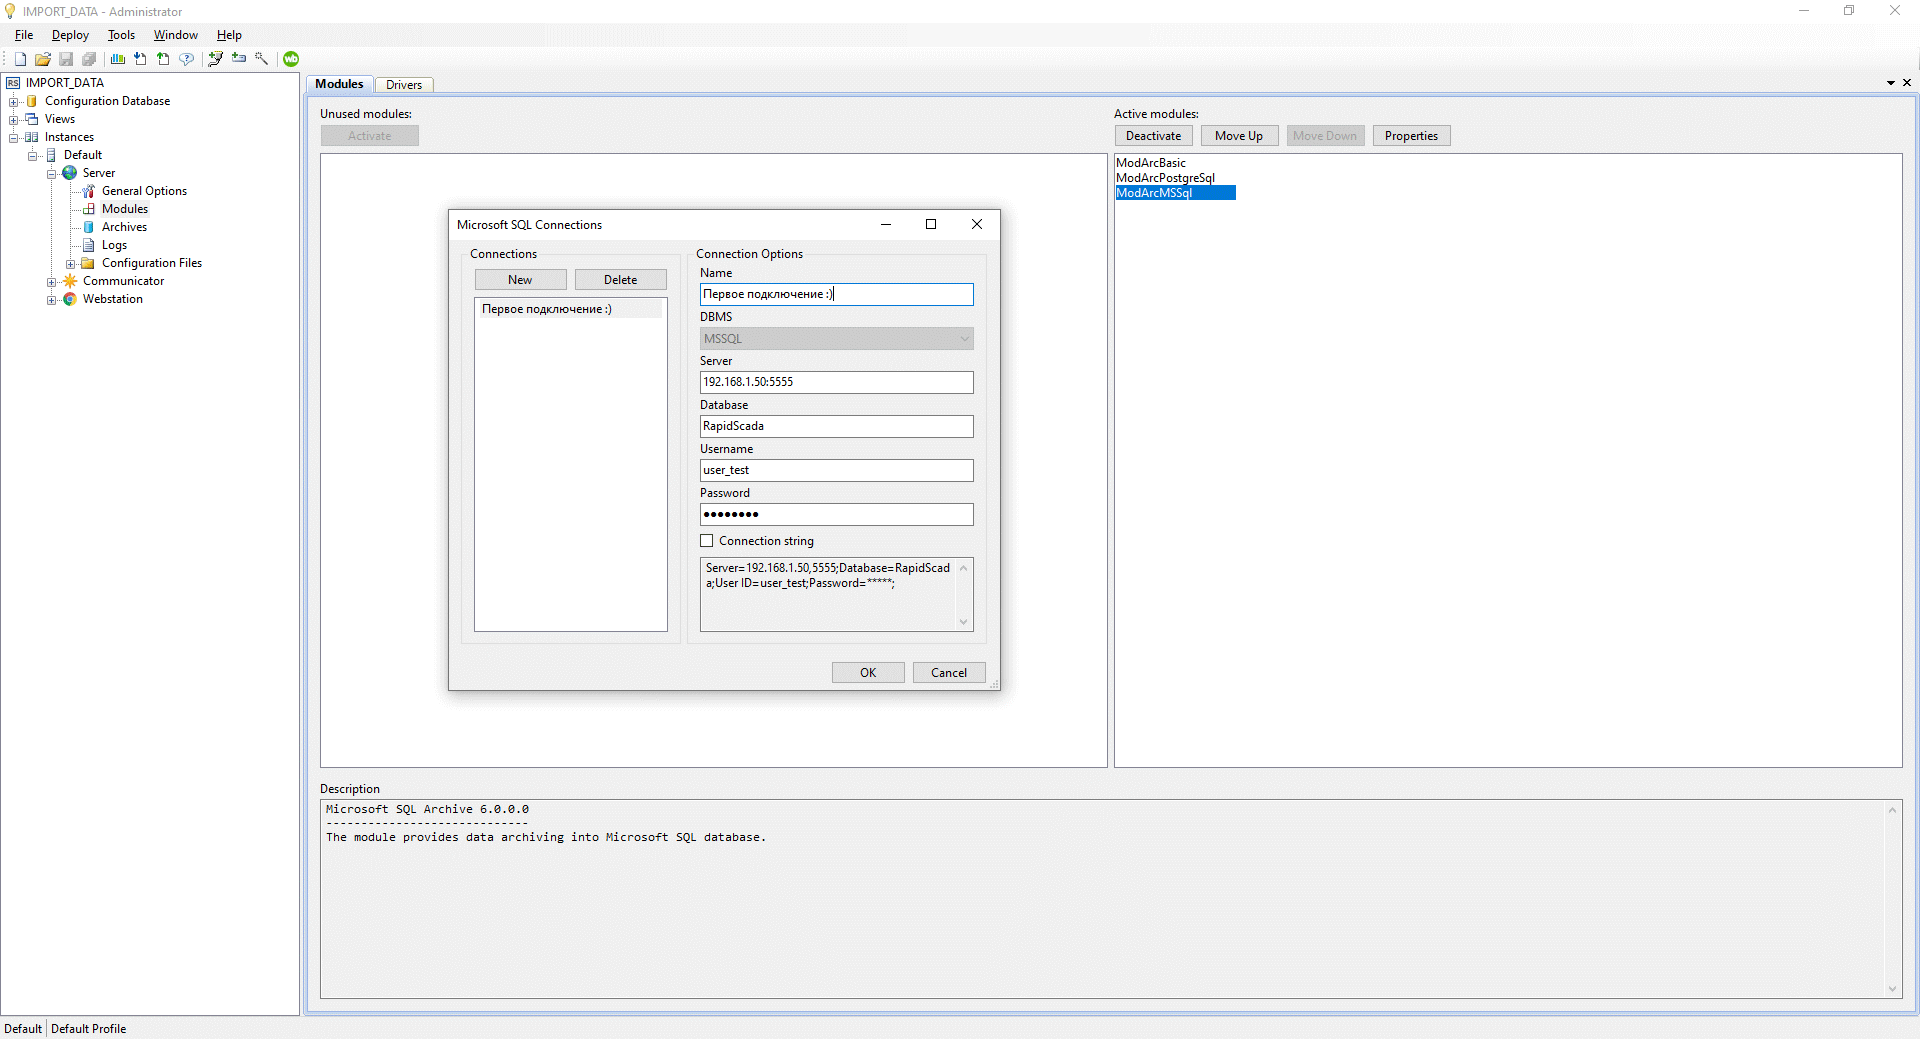Click the Archives blue cylinder icon
1920x1039 pixels.
pyautogui.click(x=89, y=227)
